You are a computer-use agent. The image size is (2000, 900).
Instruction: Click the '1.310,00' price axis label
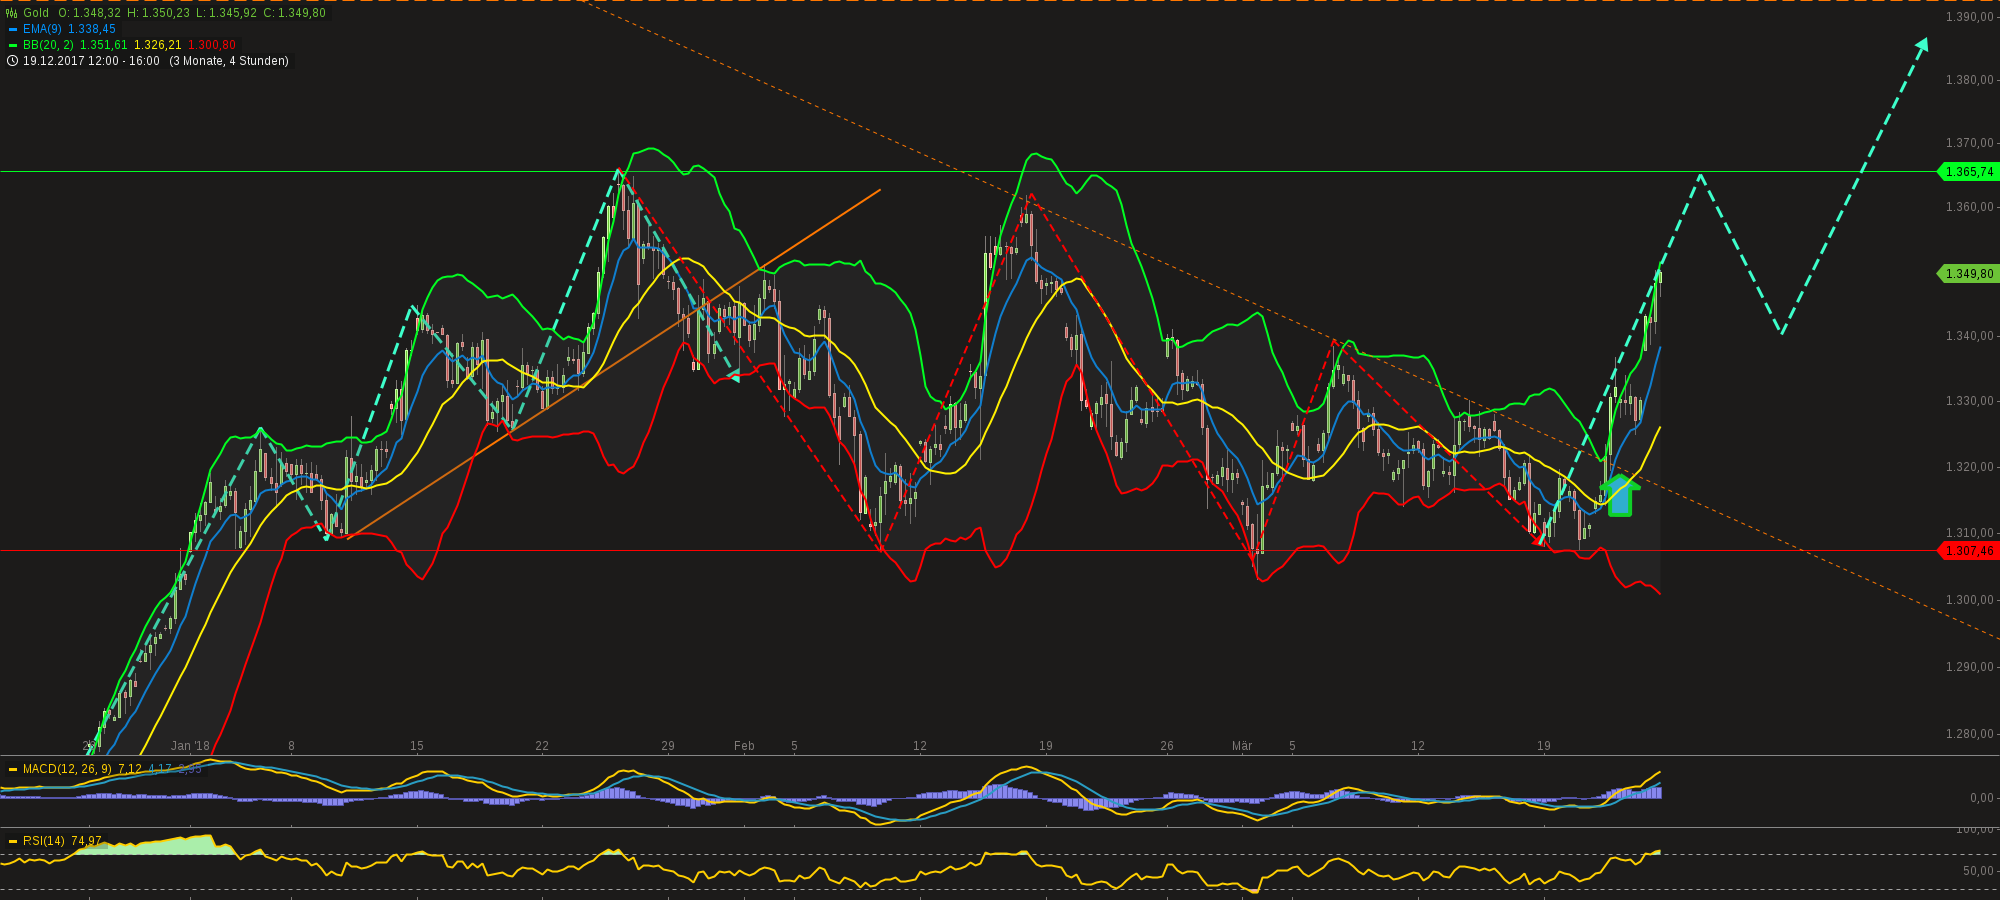pyautogui.click(x=1970, y=533)
